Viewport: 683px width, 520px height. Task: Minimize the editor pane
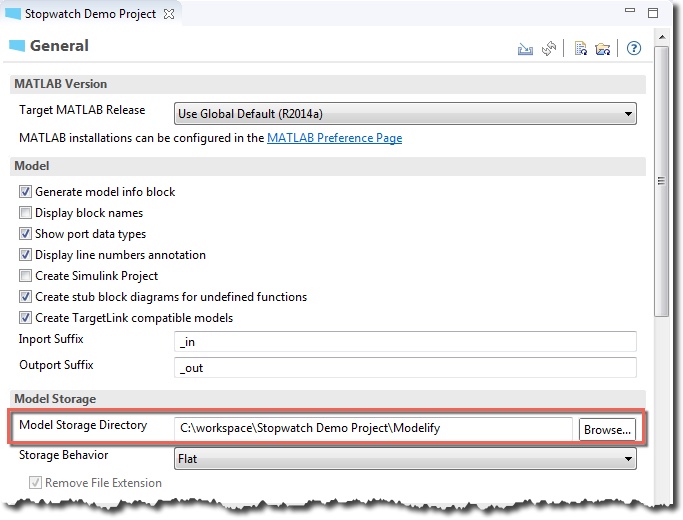tap(630, 10)
